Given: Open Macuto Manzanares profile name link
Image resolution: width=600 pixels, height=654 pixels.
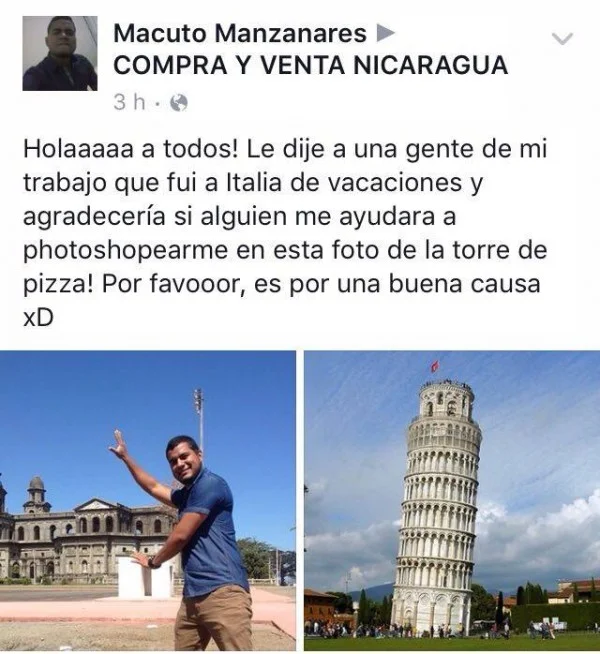Looking at the screenshot, I should (240, 33).
